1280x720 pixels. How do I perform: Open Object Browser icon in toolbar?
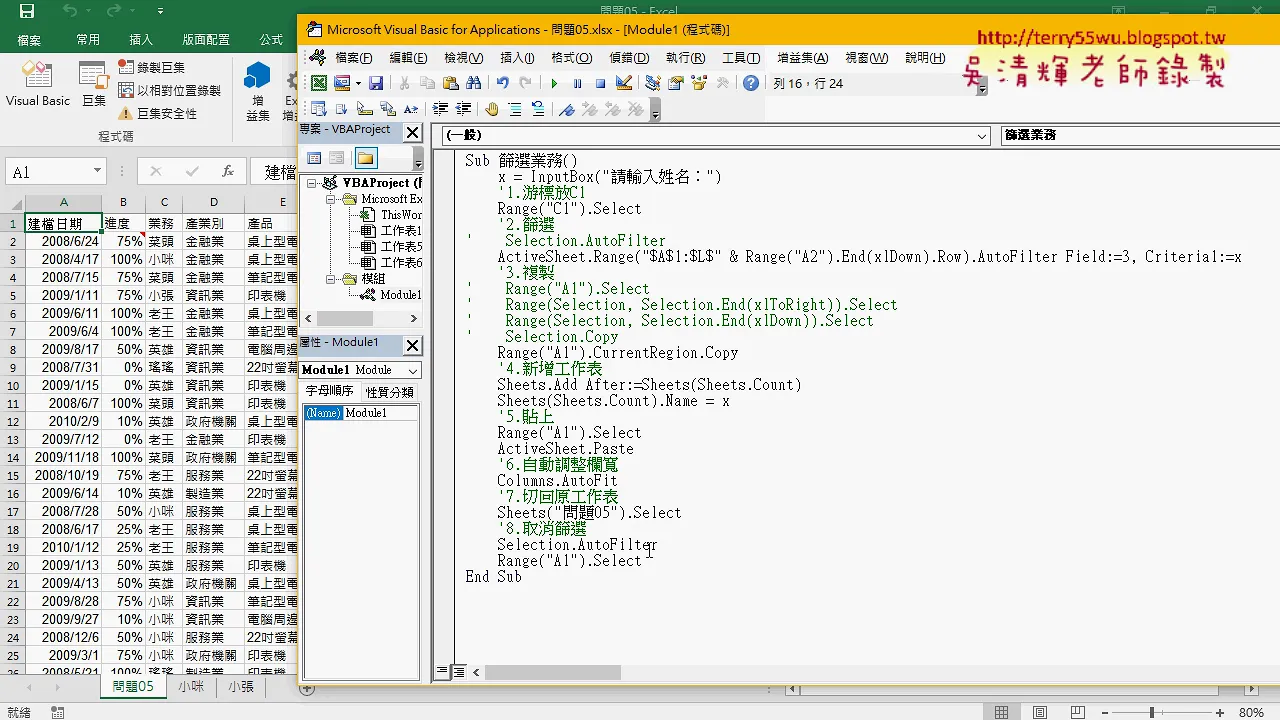[x=699, y=84]
